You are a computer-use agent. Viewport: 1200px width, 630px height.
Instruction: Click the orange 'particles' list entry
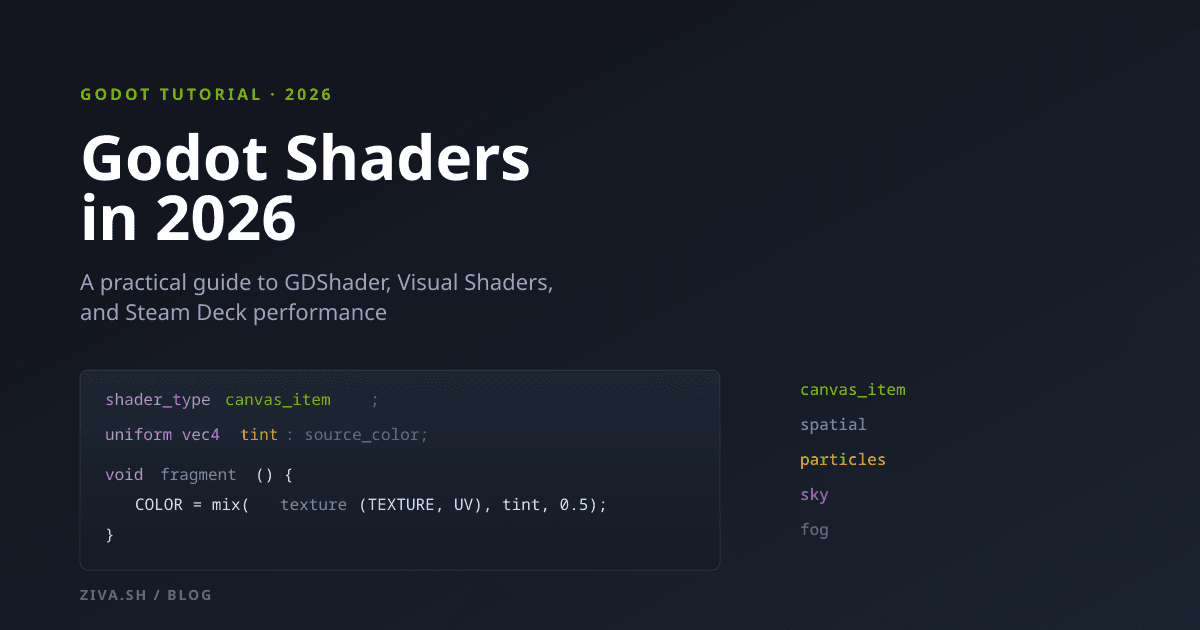pos(843,460)
